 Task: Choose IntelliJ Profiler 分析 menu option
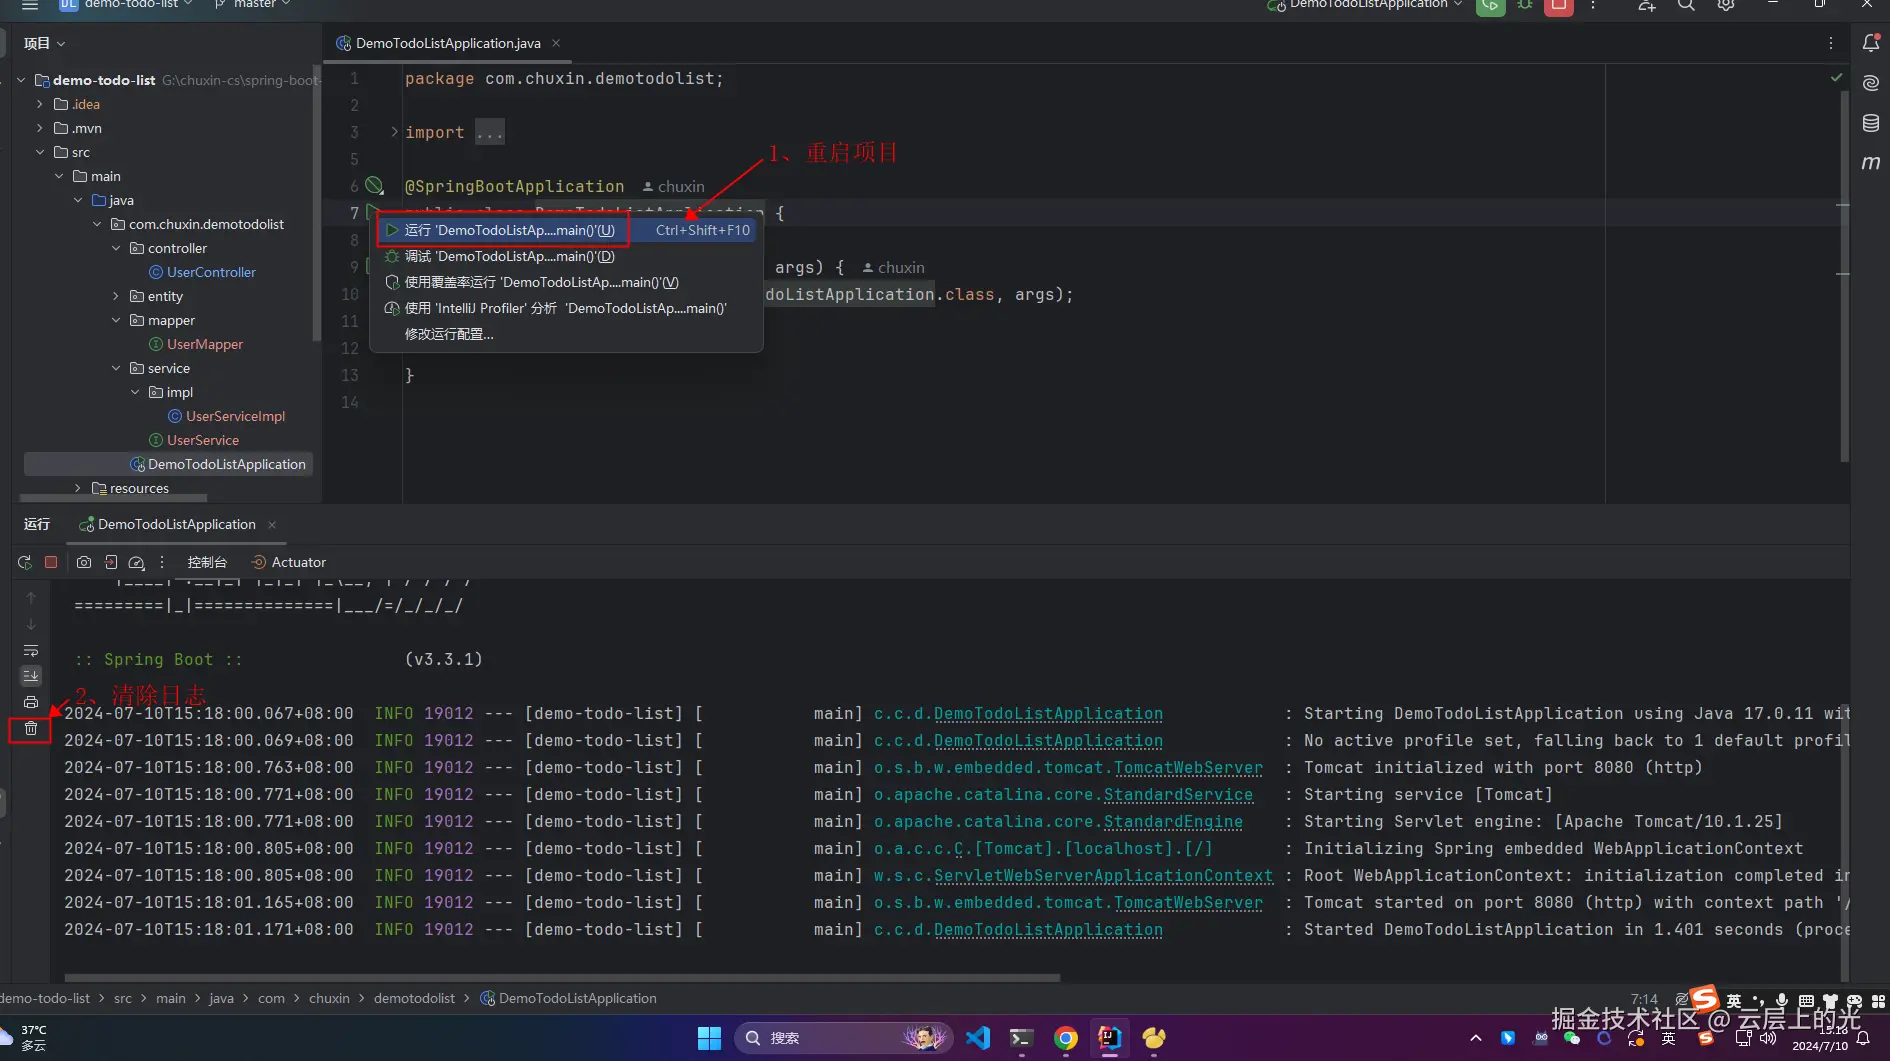[567, 308]
